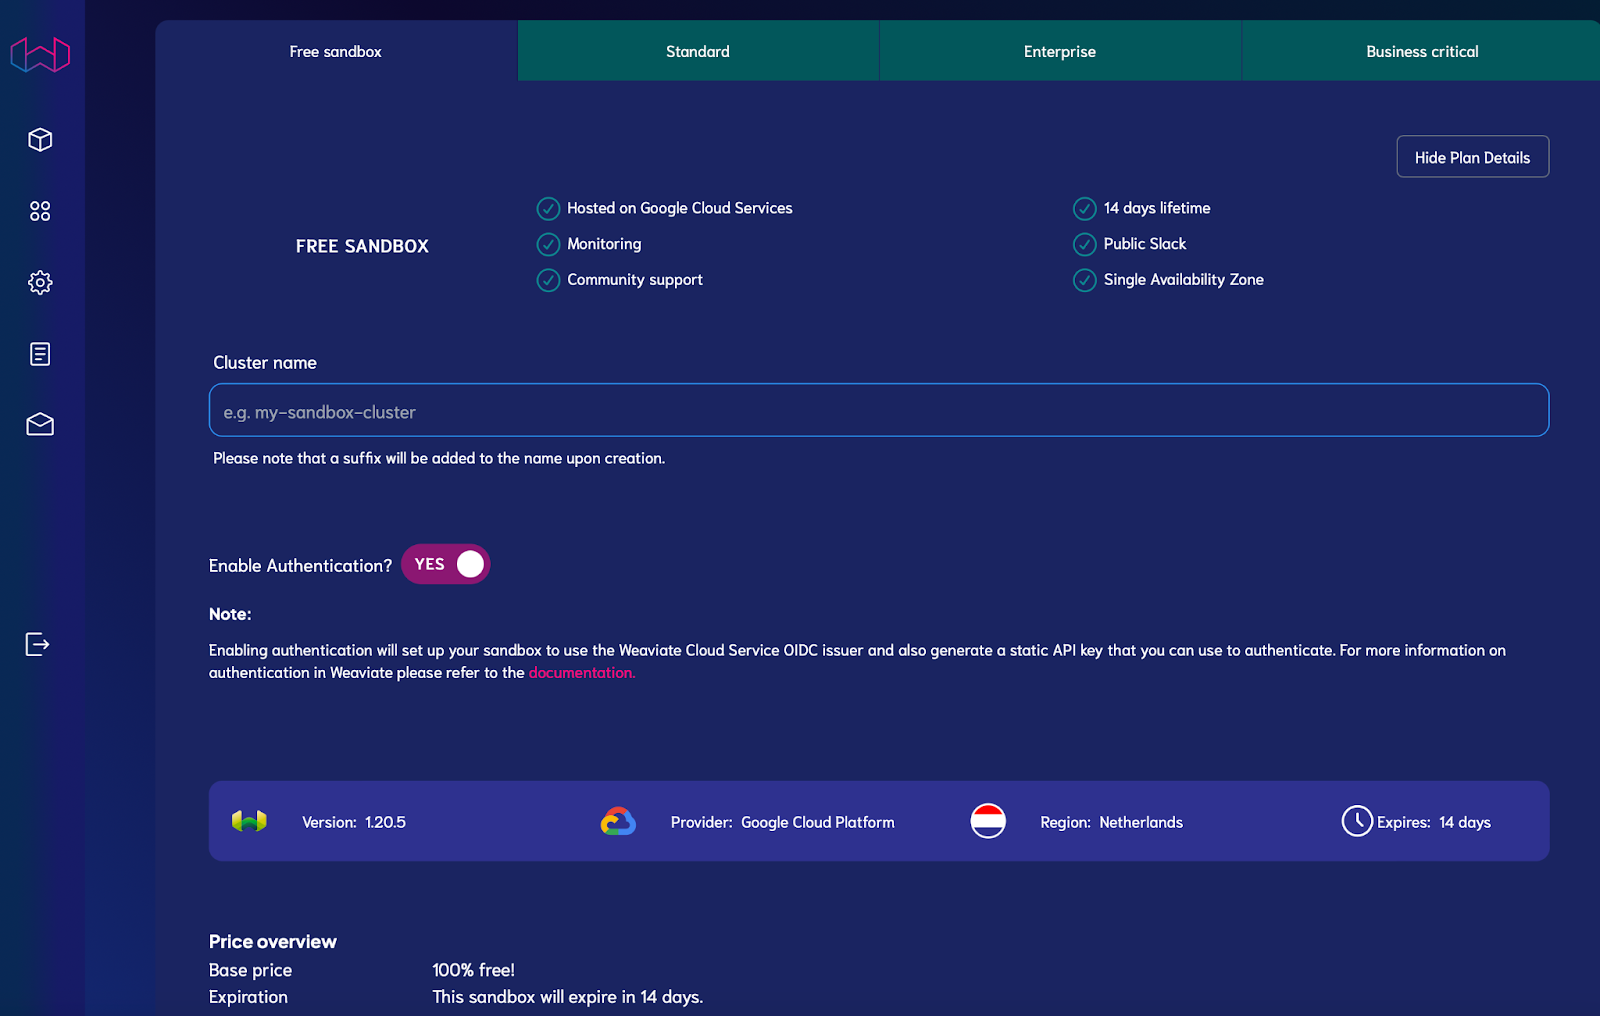Click the Version: 1.20.5 text
Screen dimensions: 1600x1016
click(354, 822)
